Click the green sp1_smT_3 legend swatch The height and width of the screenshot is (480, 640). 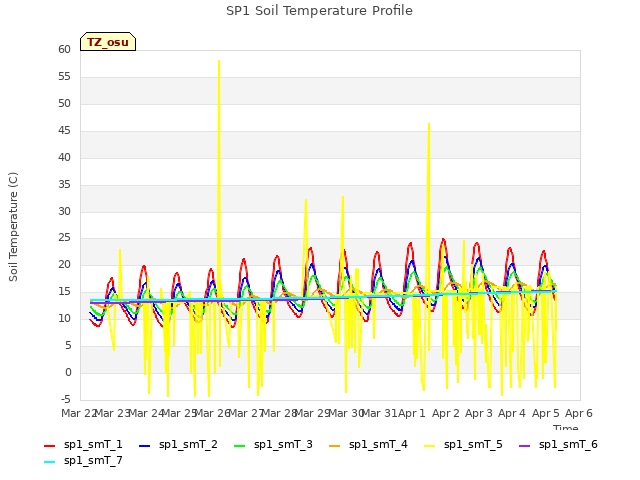coord(240,446)
